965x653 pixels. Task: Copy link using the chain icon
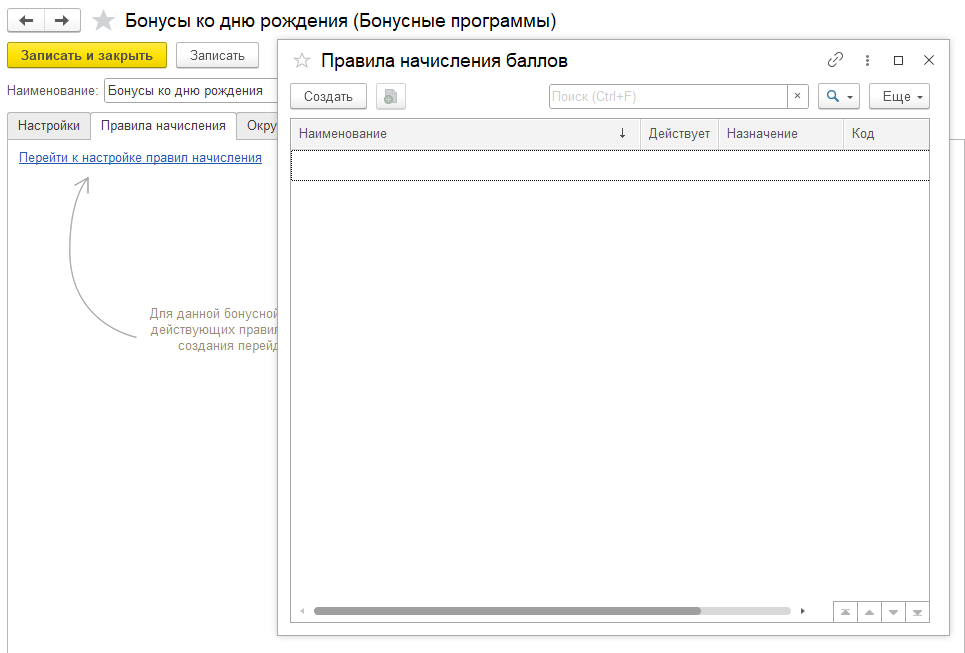[835, 60]
